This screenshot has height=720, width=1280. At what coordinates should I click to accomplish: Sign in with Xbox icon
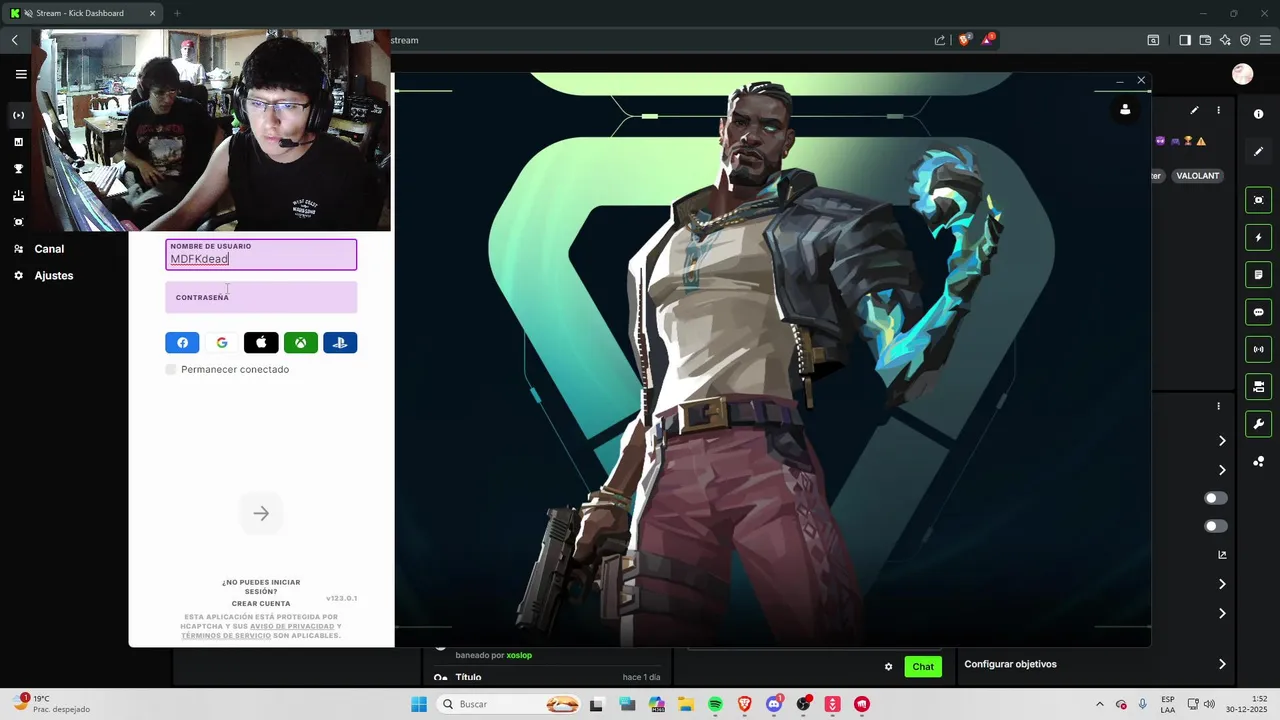300,343
